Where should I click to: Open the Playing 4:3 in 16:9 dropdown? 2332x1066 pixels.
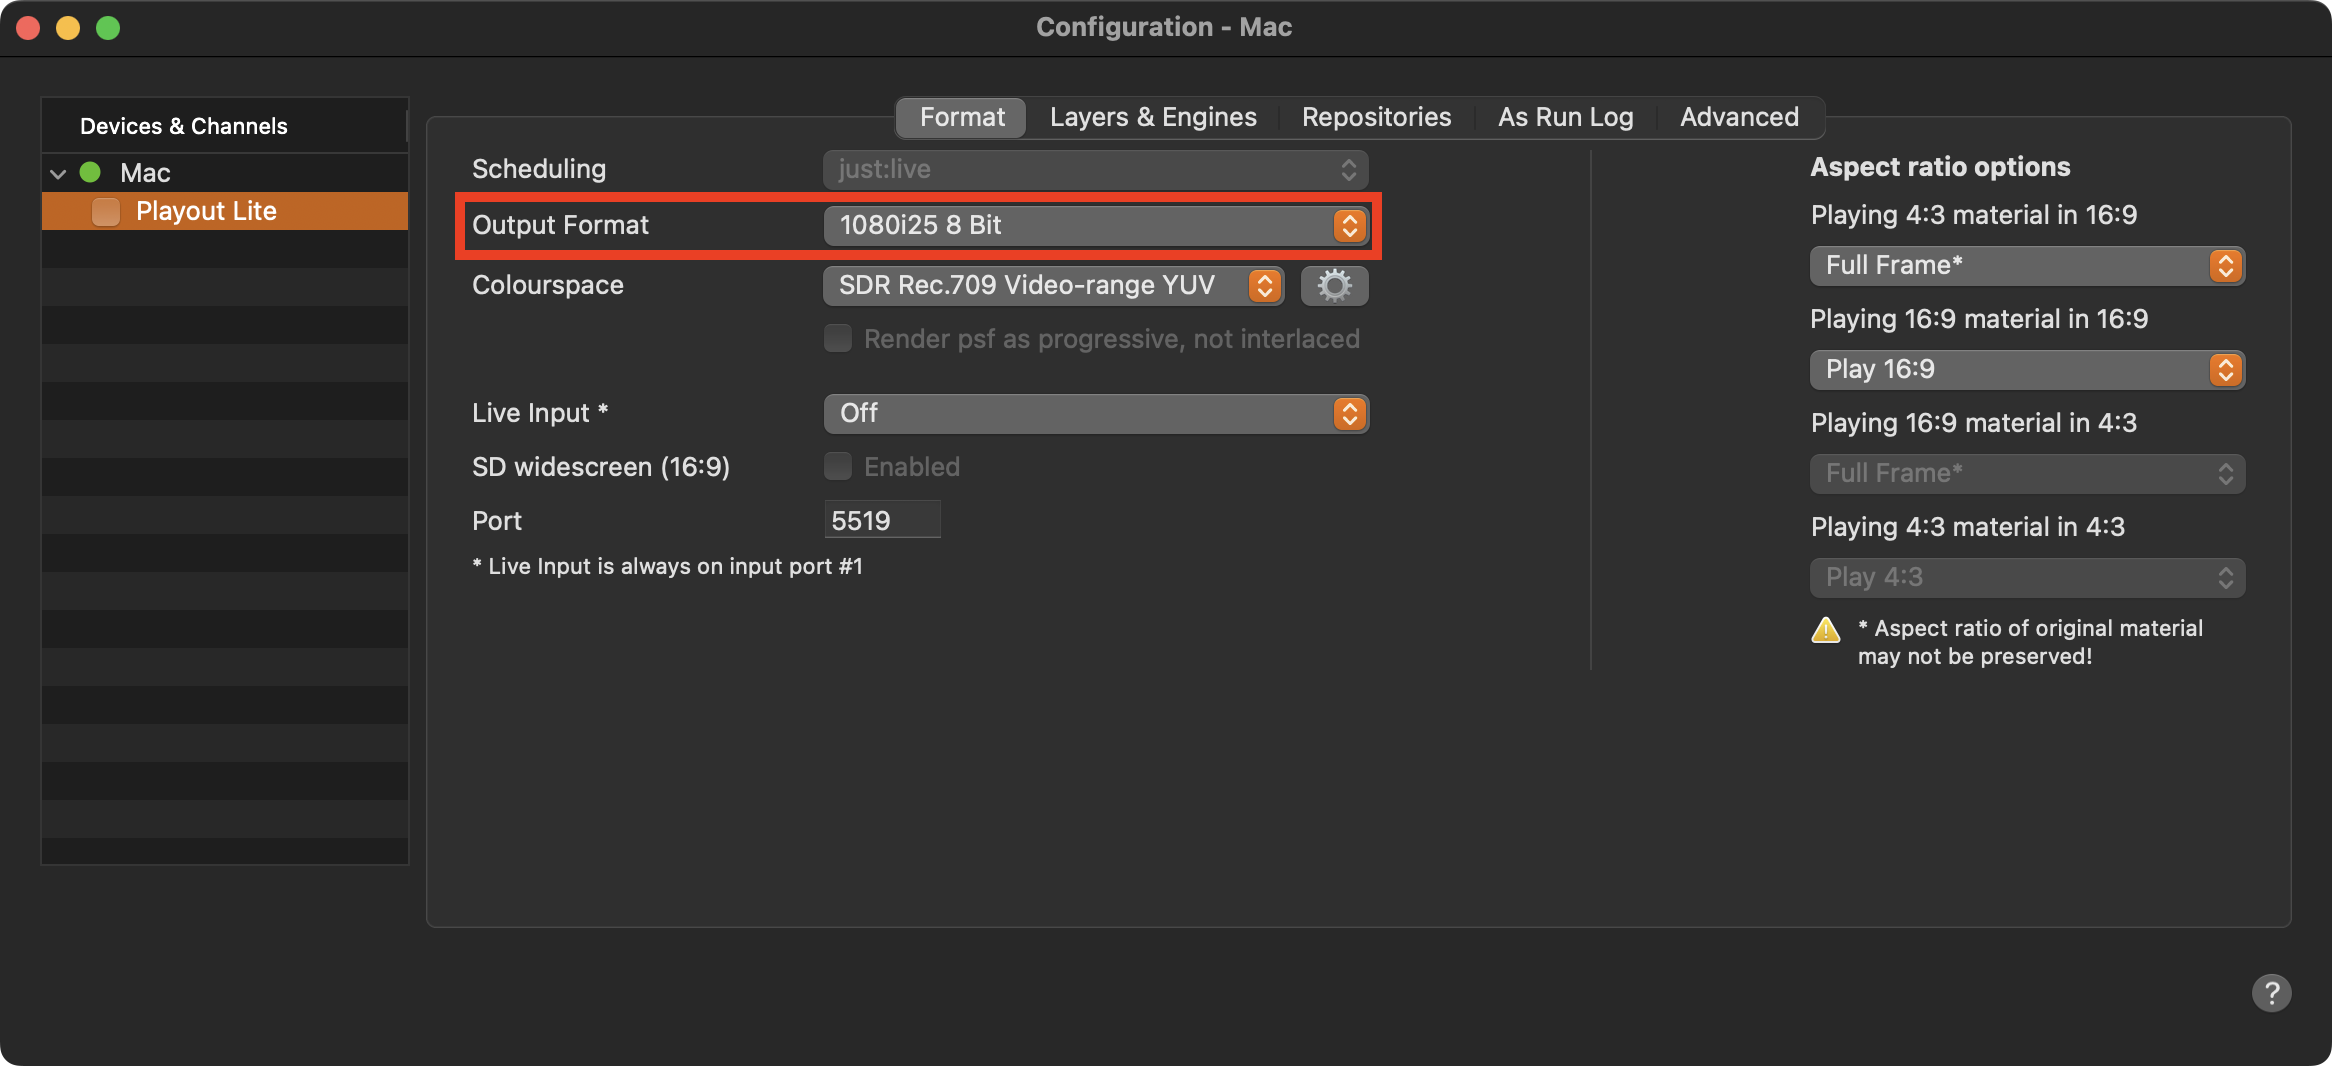2027,266
